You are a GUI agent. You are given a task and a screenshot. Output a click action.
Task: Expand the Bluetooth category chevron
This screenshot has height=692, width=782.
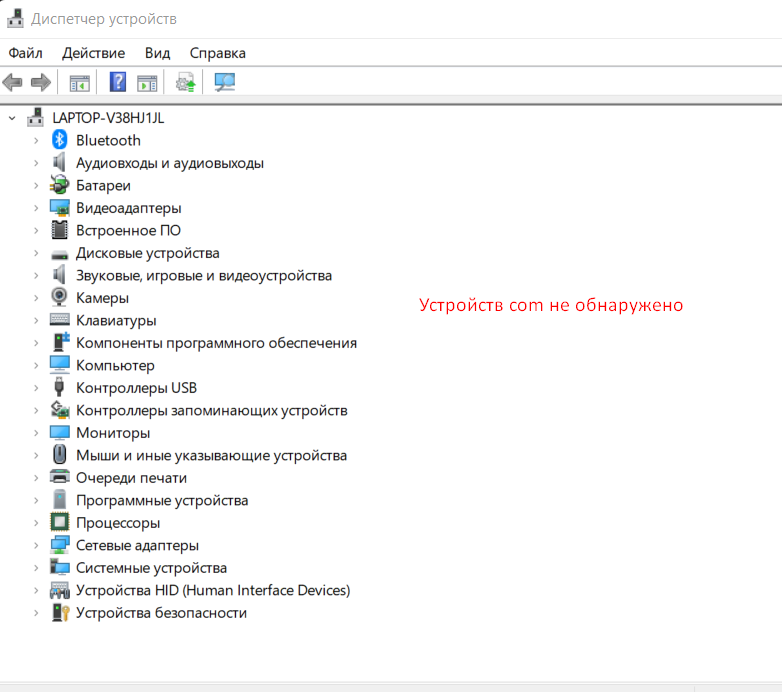pyautogui.click(x=36, y=141)
